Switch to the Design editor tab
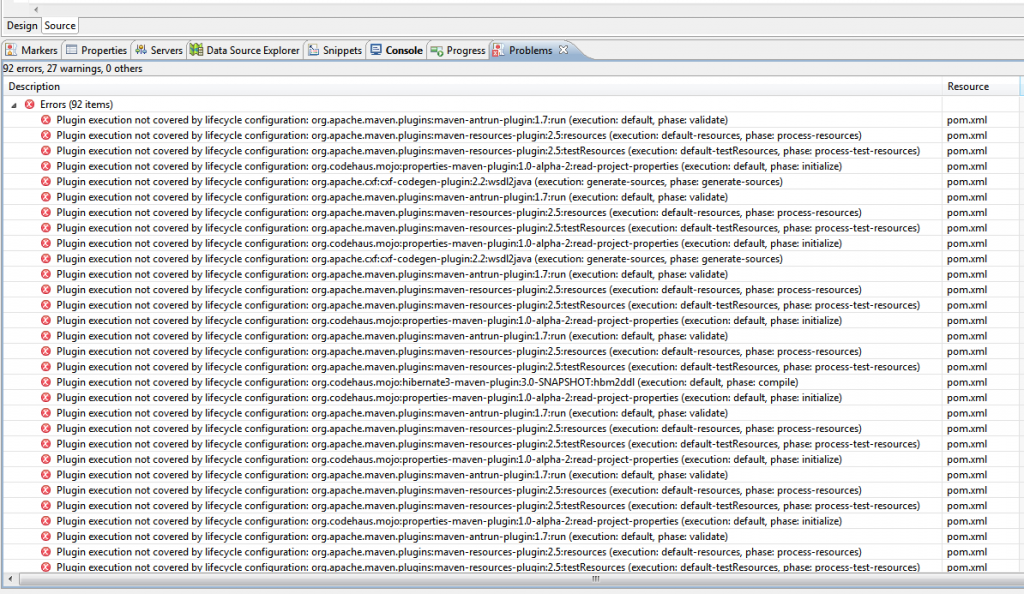This screenshot has height=594, width=1024. (22, 25)
